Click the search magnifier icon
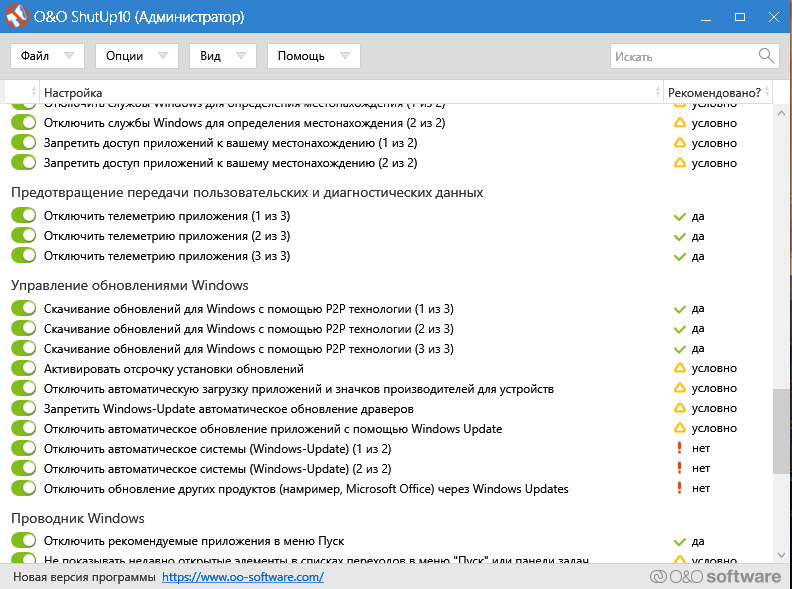The height and width of the screenshot is (589, 792). pos(766,56)
